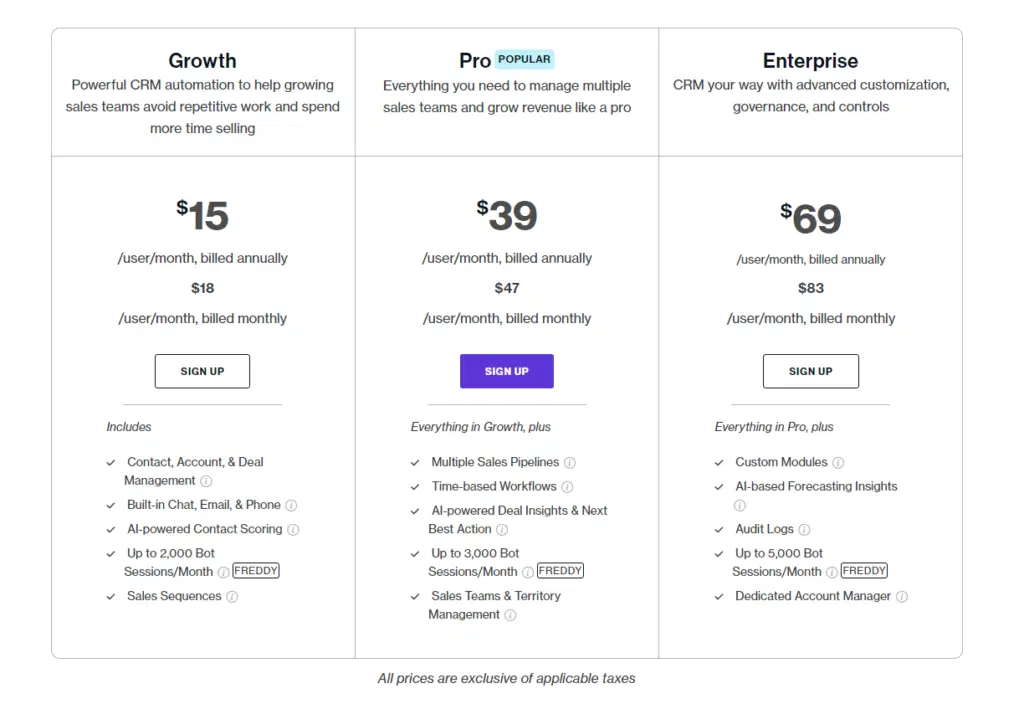This screenshot has width=1024, height=709.
Task: Click info icon next to AI-powered Contact Scoring
Action: coord(293,530)
